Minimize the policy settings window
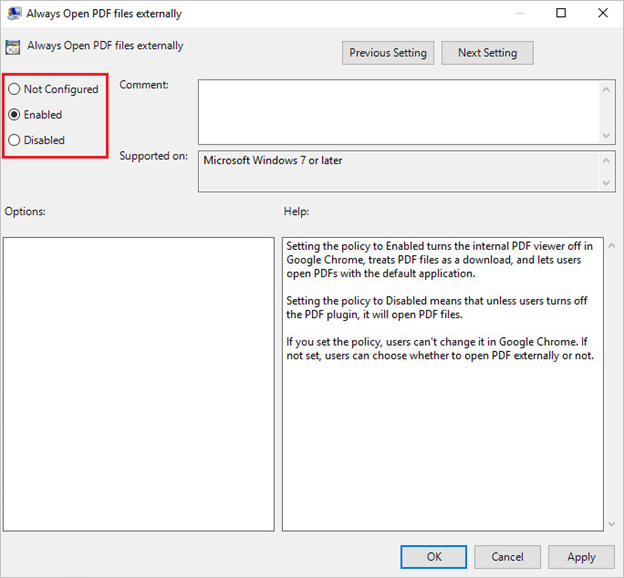 coord(520,13)
